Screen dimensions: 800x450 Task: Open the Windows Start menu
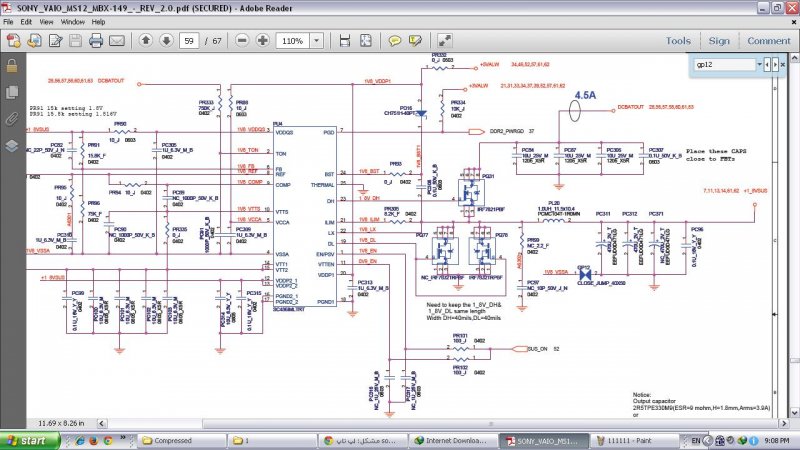(x=30, y=440)
